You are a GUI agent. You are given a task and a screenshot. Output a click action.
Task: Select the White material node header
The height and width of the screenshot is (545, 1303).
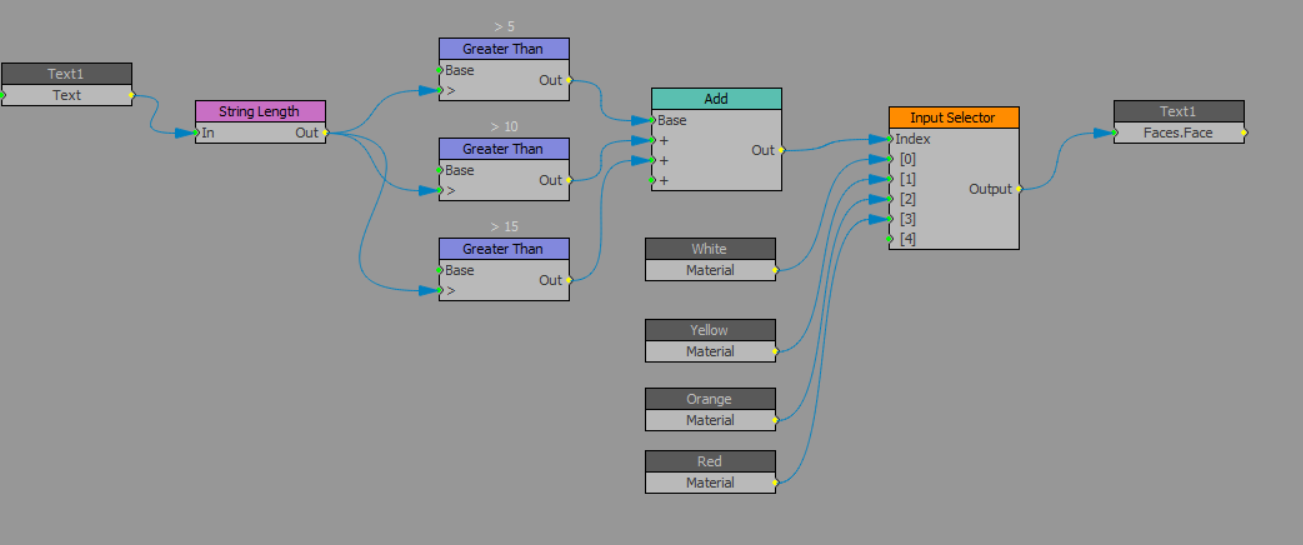tap(710, 249)
